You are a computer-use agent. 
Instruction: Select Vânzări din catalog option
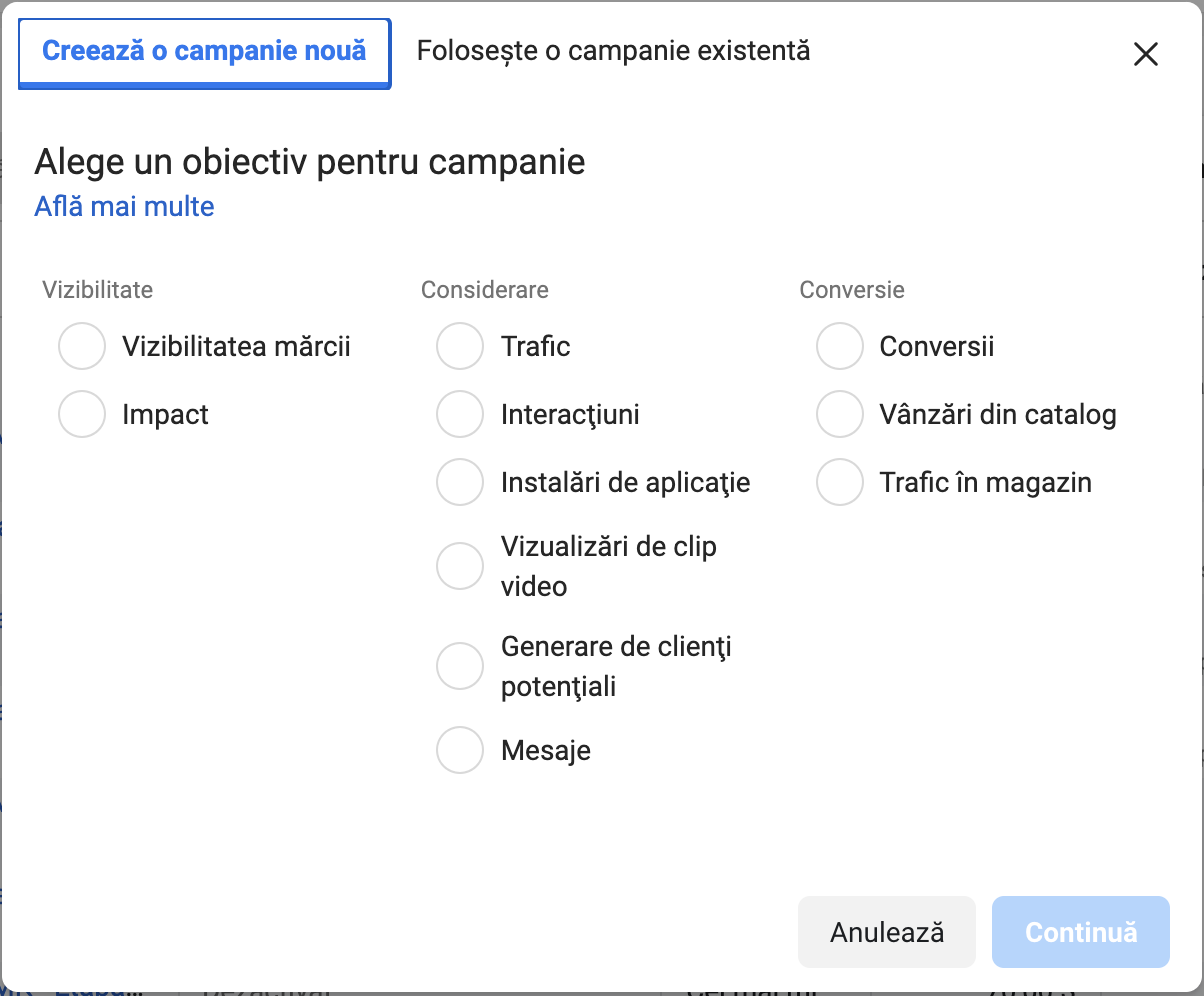click(839, 414)
